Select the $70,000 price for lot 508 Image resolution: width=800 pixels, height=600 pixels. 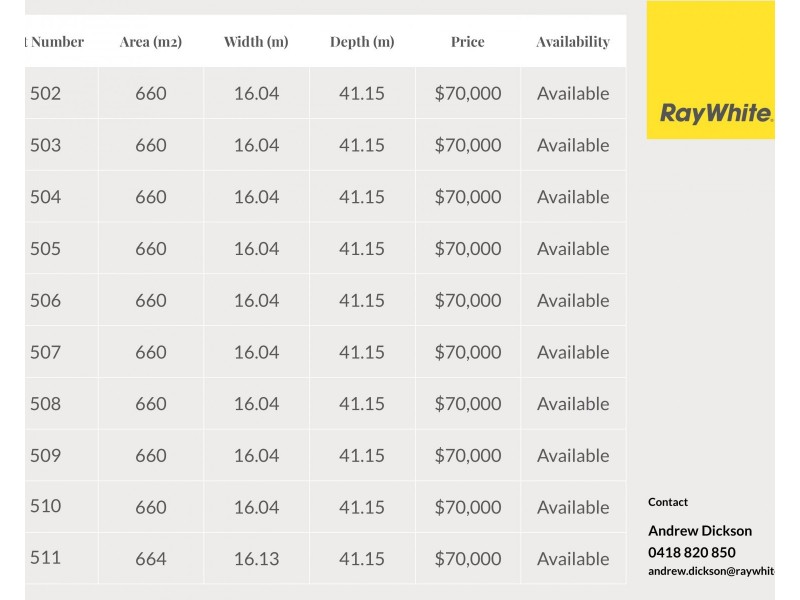467,404
